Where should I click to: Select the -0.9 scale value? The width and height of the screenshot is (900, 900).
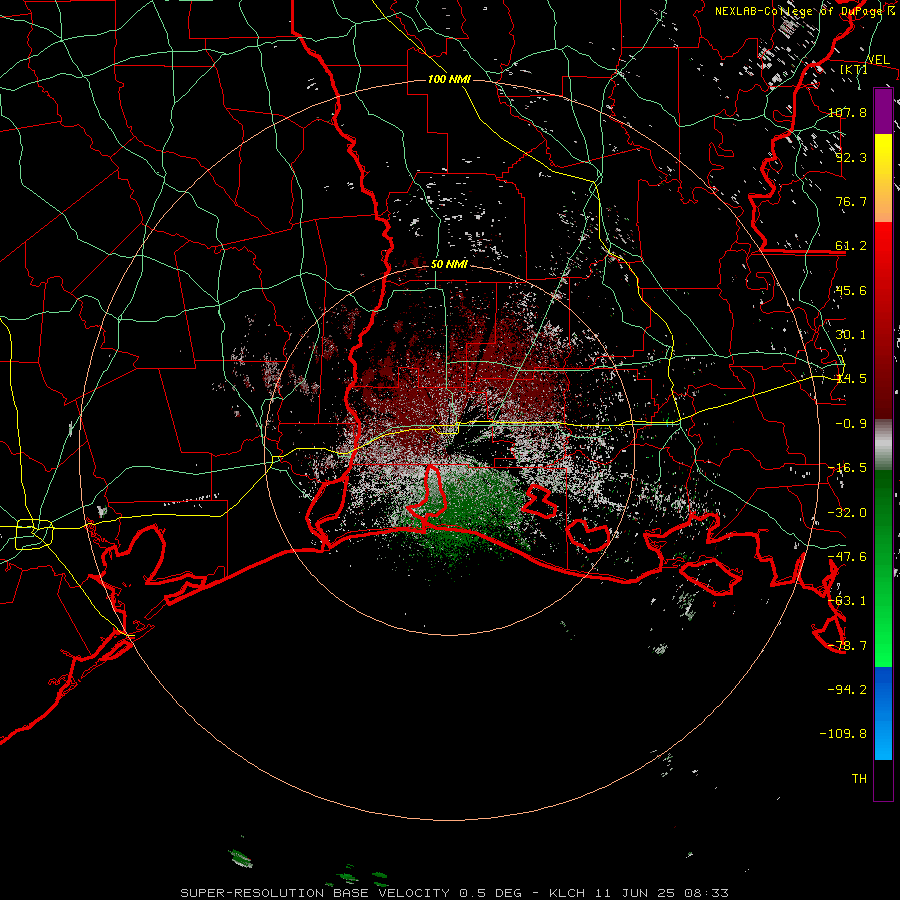click(x=851, y=424)
